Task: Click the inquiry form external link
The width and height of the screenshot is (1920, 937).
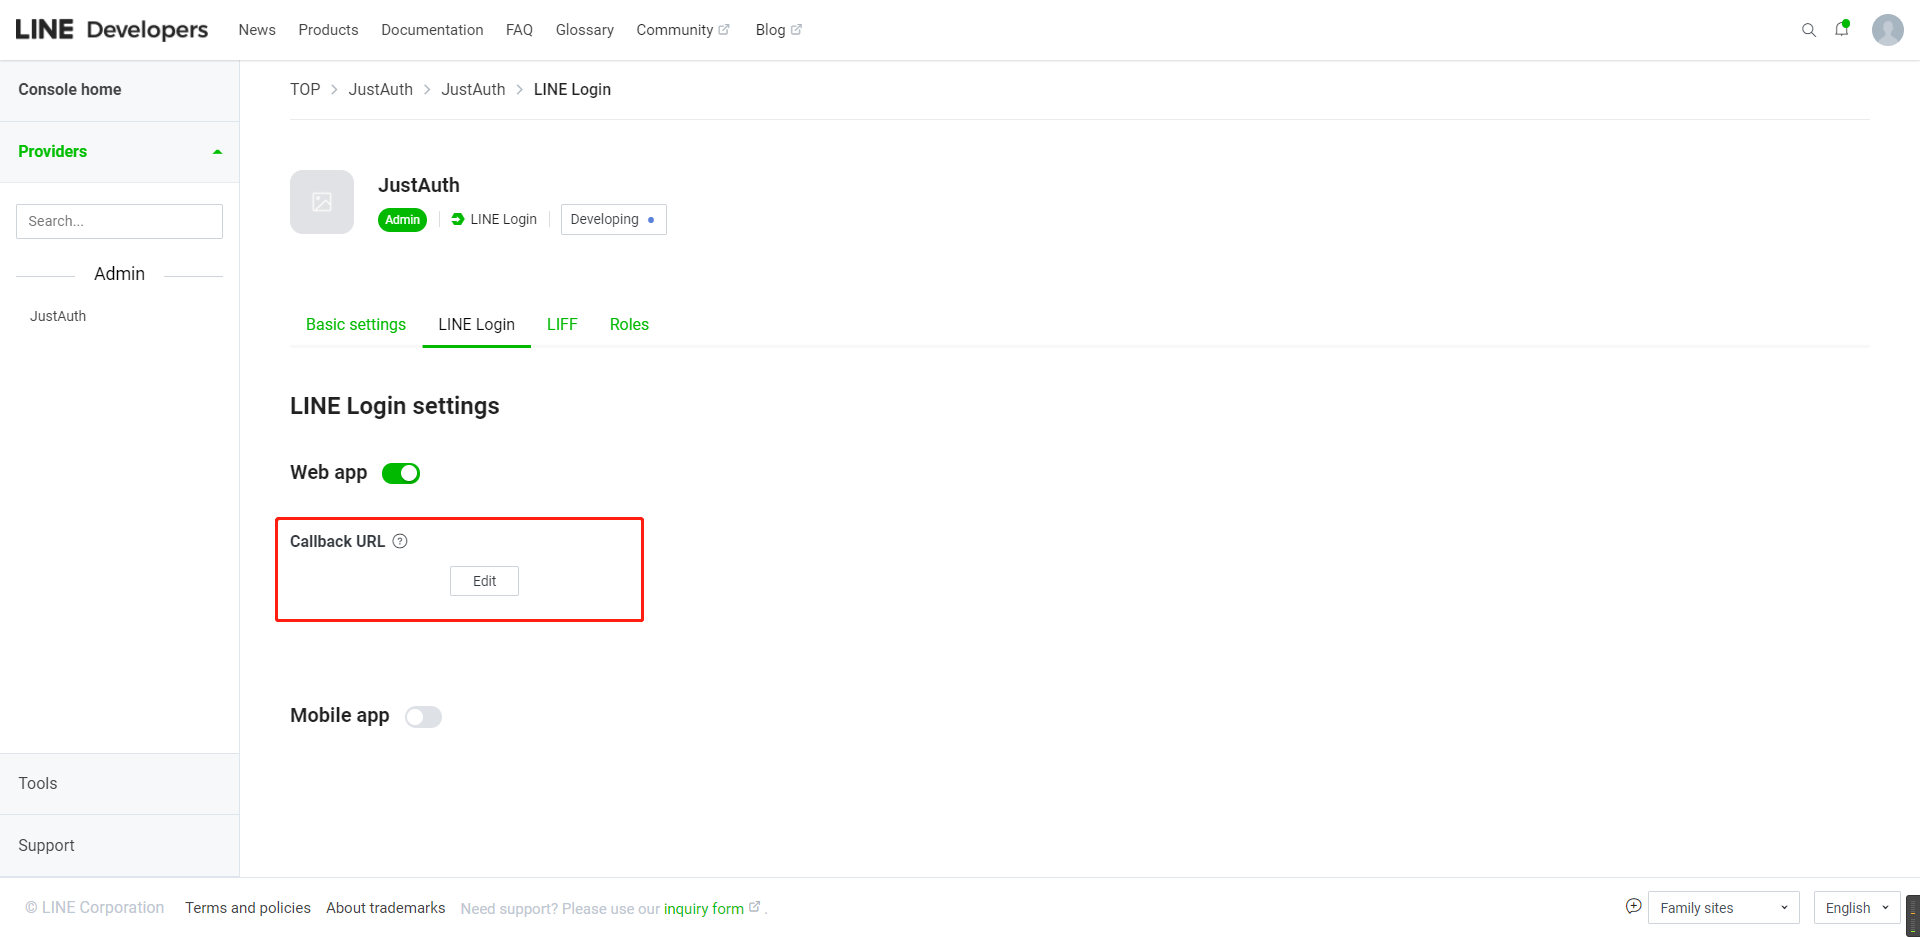Action: tap(712, 908)
